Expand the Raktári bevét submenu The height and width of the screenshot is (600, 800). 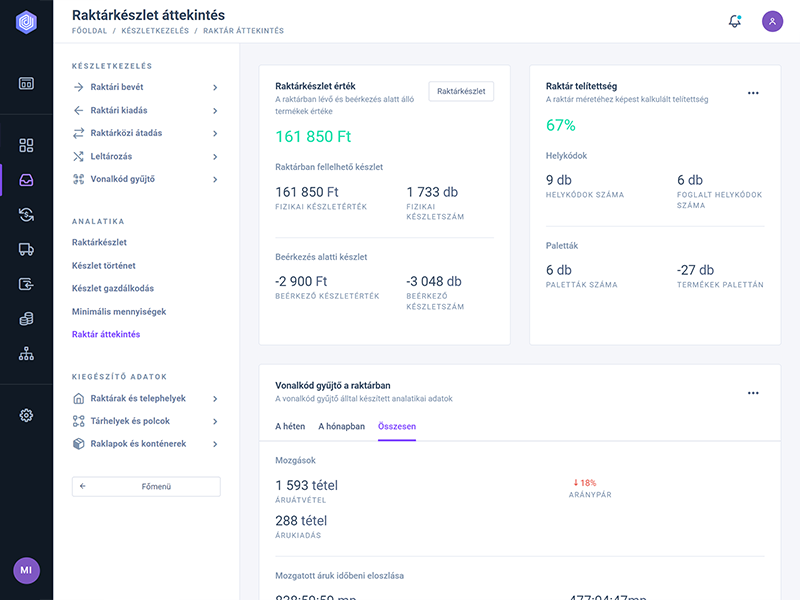tap(215, 88)
